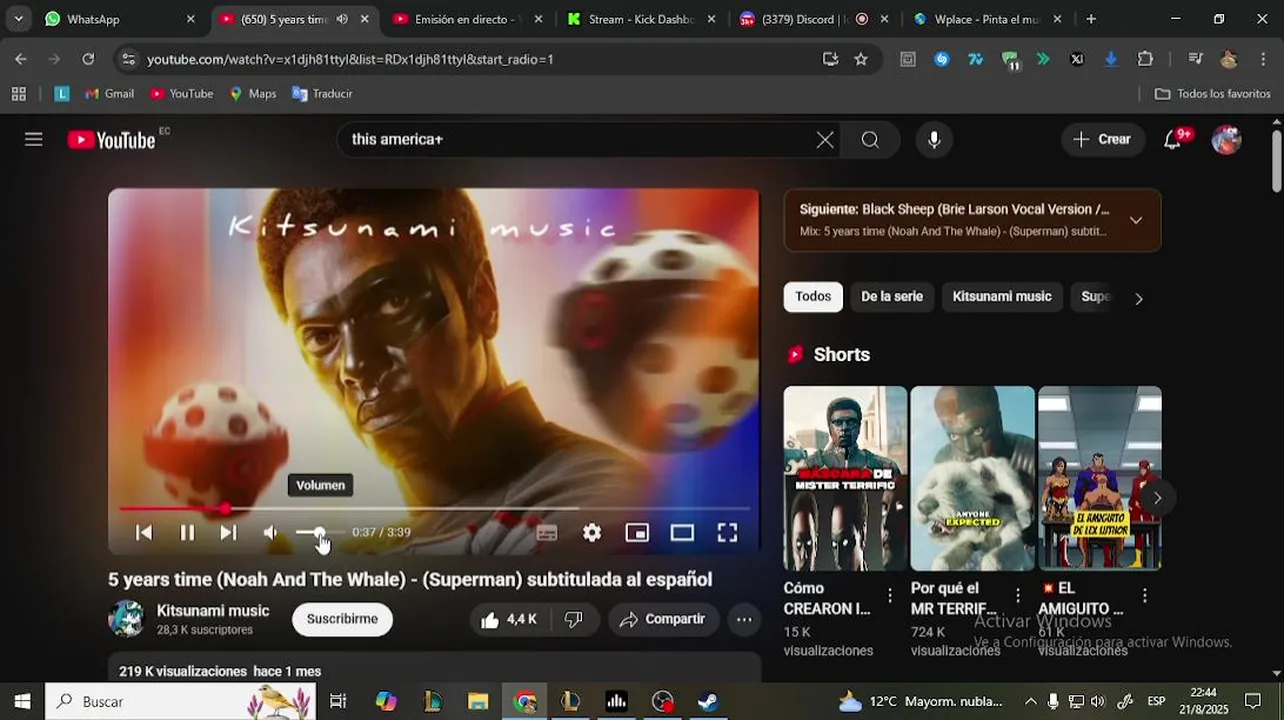The height and width of the screenshot is (720, 1284).
Task: Click the address bar URL
Action: [x=350, y=59]
